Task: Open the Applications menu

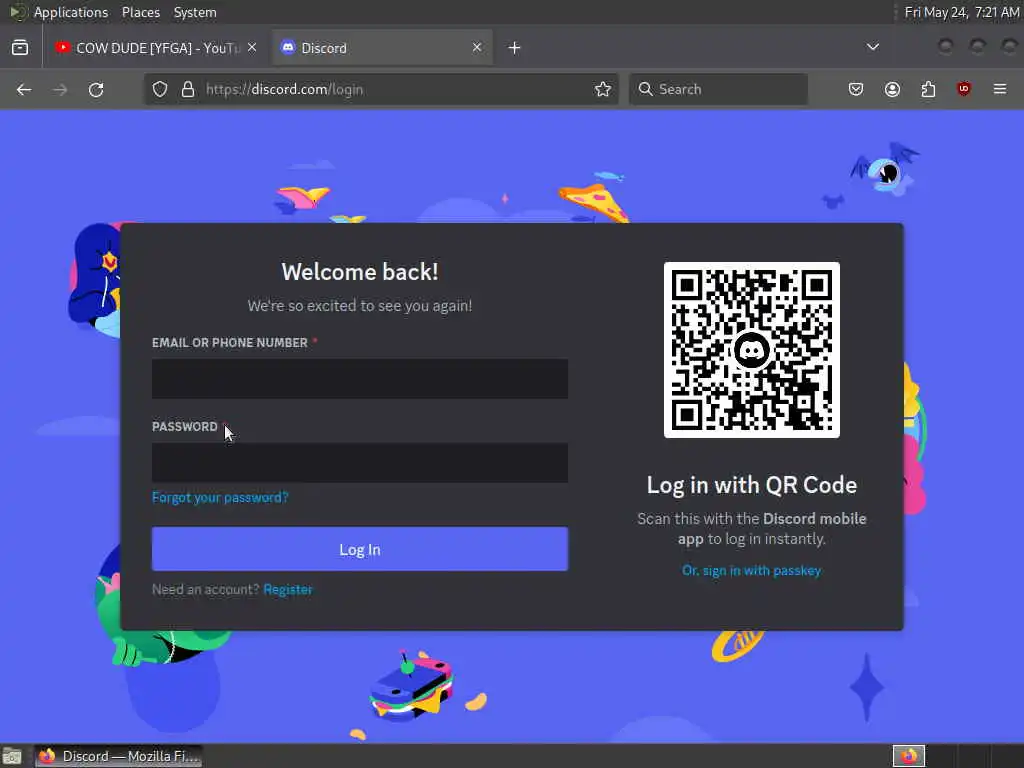Action: 71,12
